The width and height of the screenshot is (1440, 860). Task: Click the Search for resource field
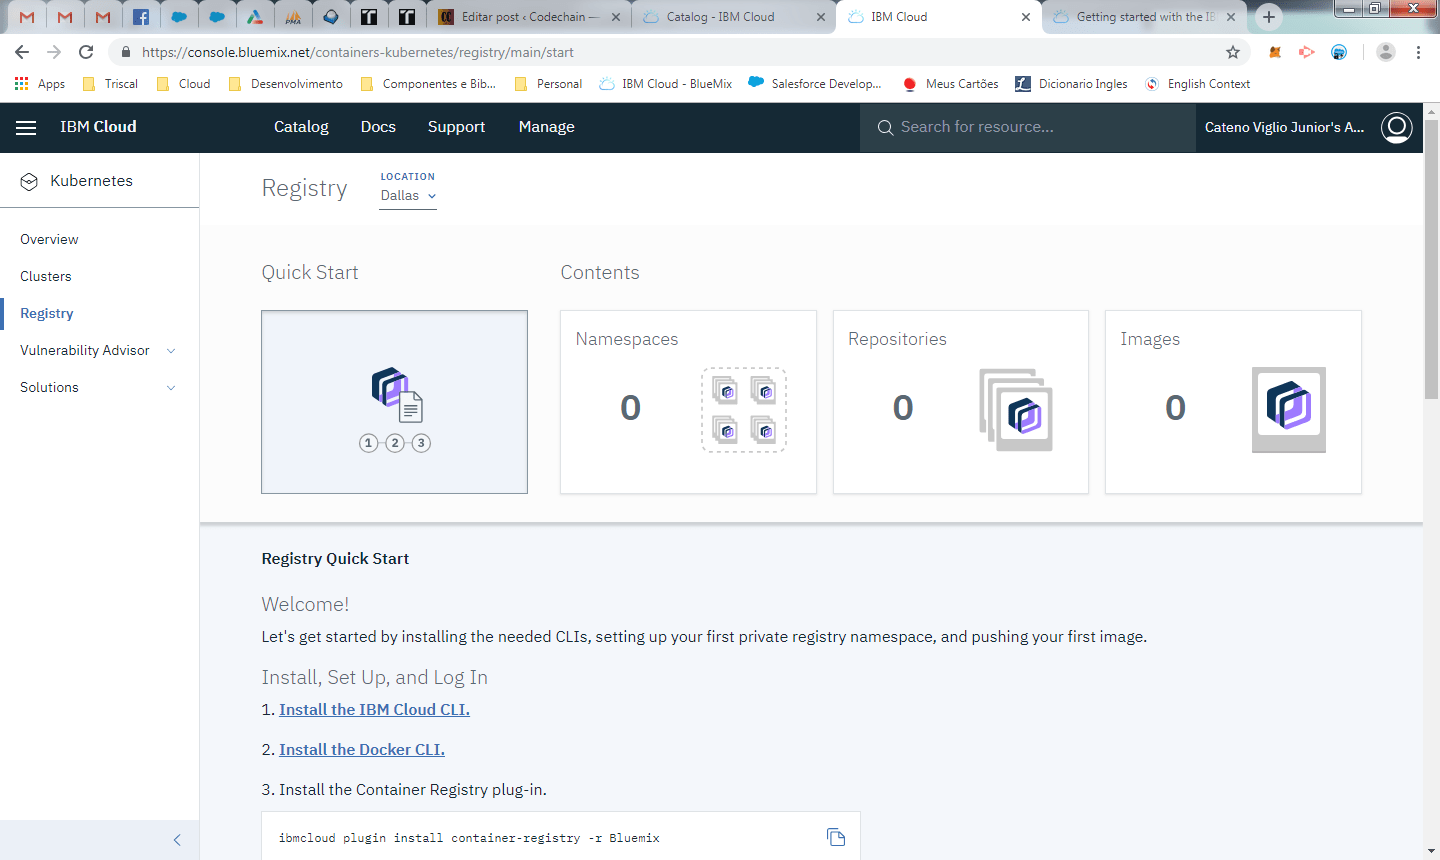coord(1028,127)
